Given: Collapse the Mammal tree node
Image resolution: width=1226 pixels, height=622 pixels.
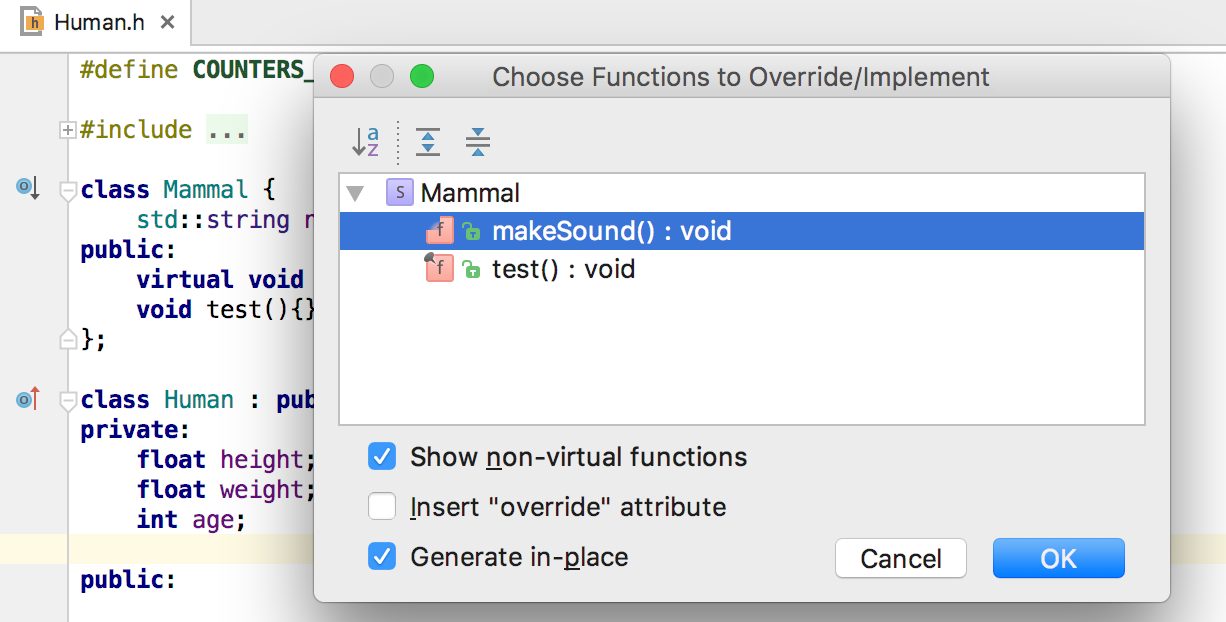Looking at the screenshot, I should (x=355, y=193).
